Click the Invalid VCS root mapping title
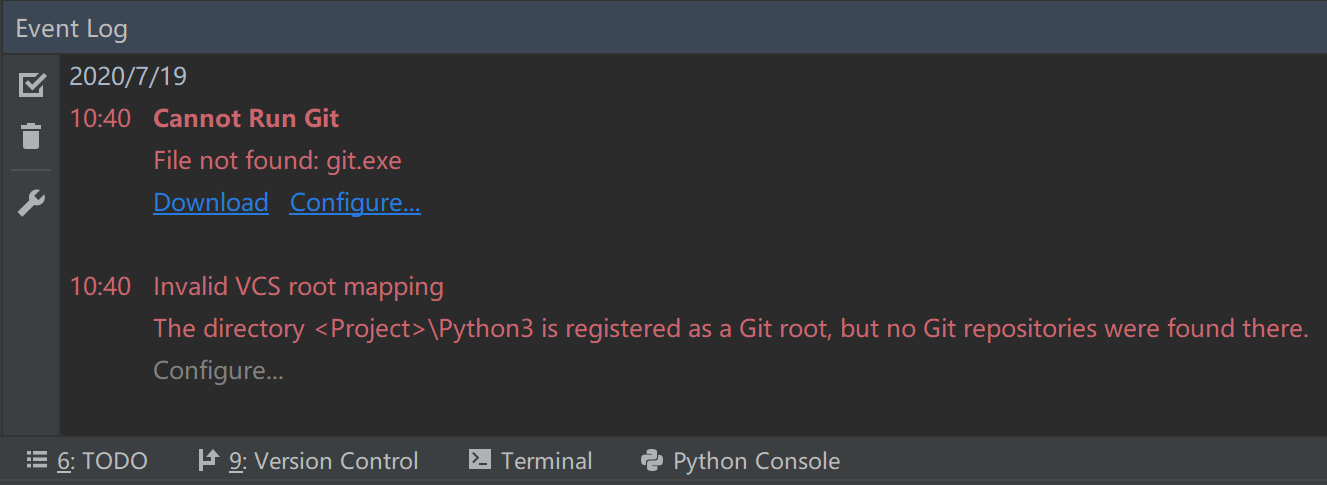This screenshot has width=1327, height=485. tap(298, 287)
